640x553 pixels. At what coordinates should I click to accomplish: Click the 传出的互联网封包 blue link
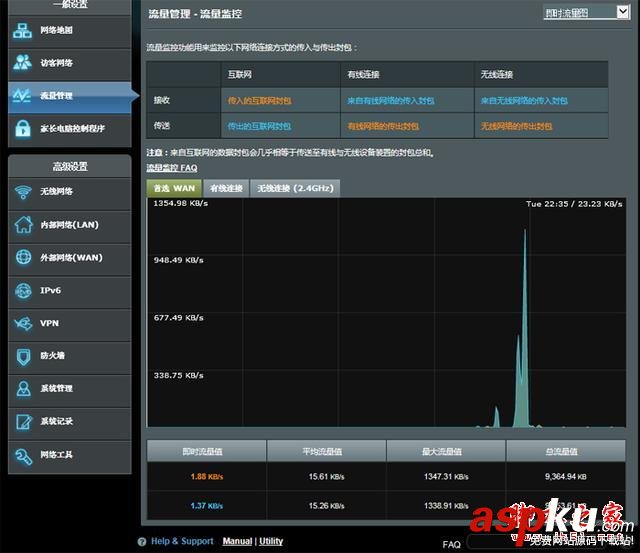point(260,126)
